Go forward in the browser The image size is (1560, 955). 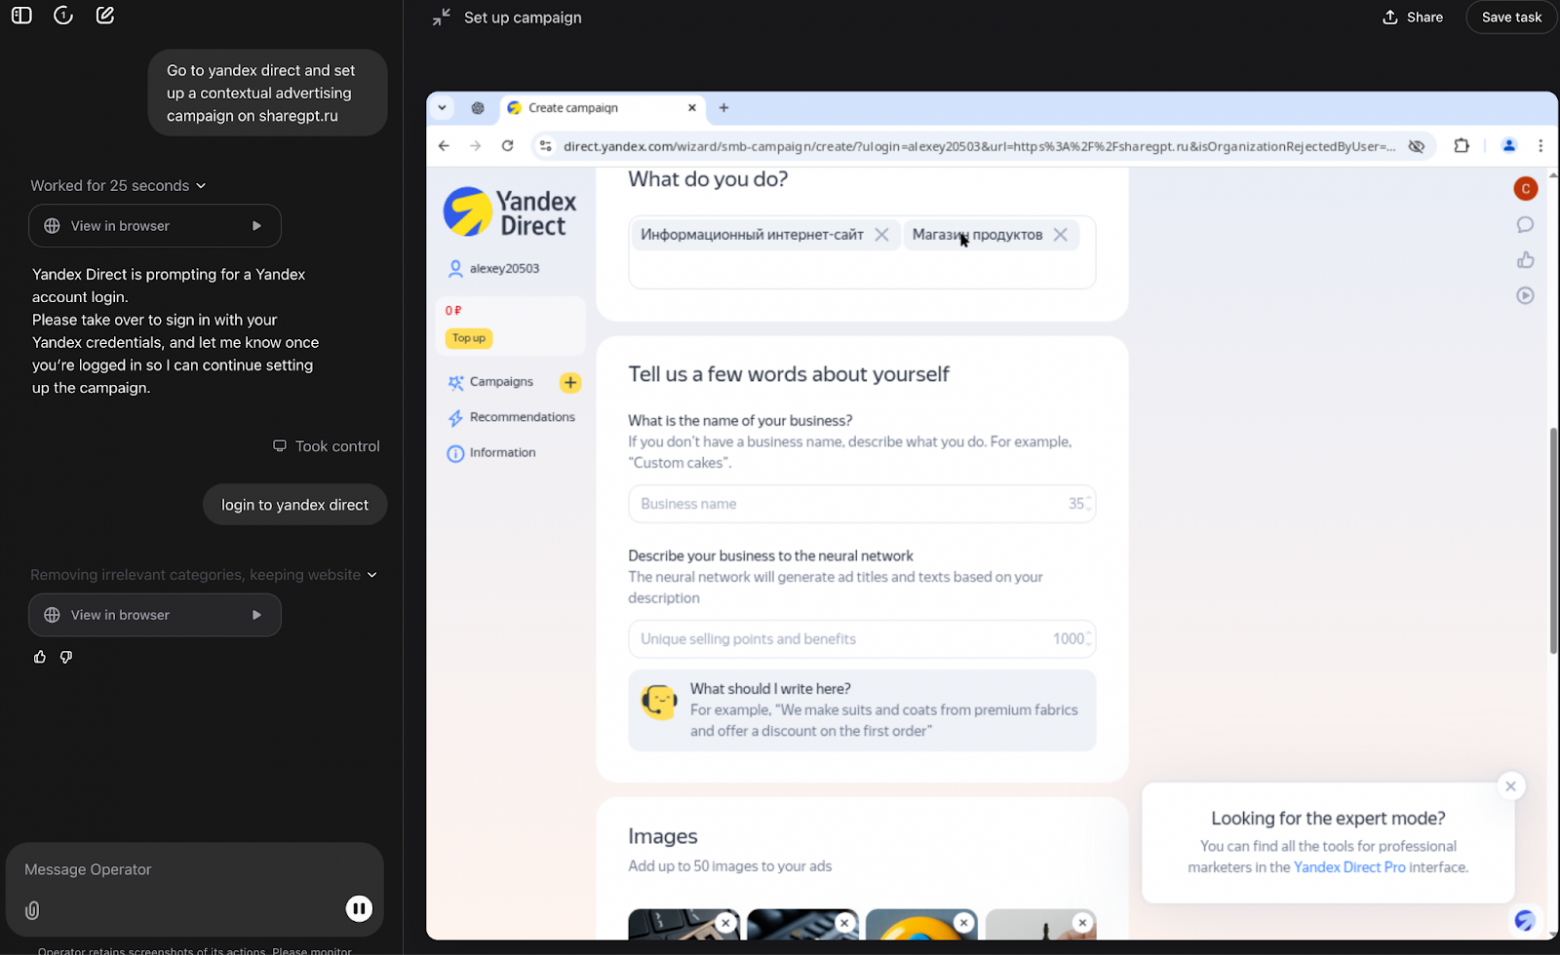[x=476, y=146]
